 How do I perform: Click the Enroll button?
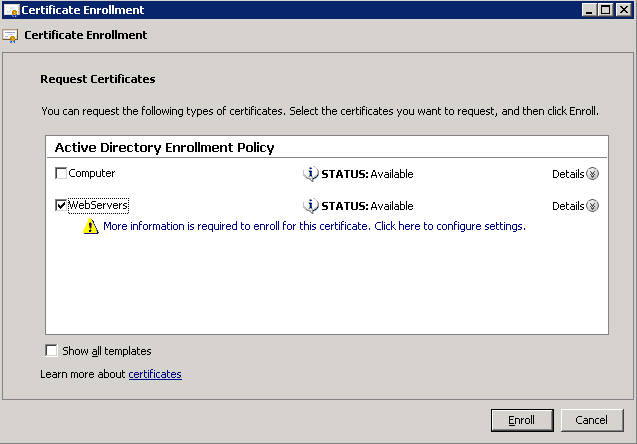click(x=522, y=420)
